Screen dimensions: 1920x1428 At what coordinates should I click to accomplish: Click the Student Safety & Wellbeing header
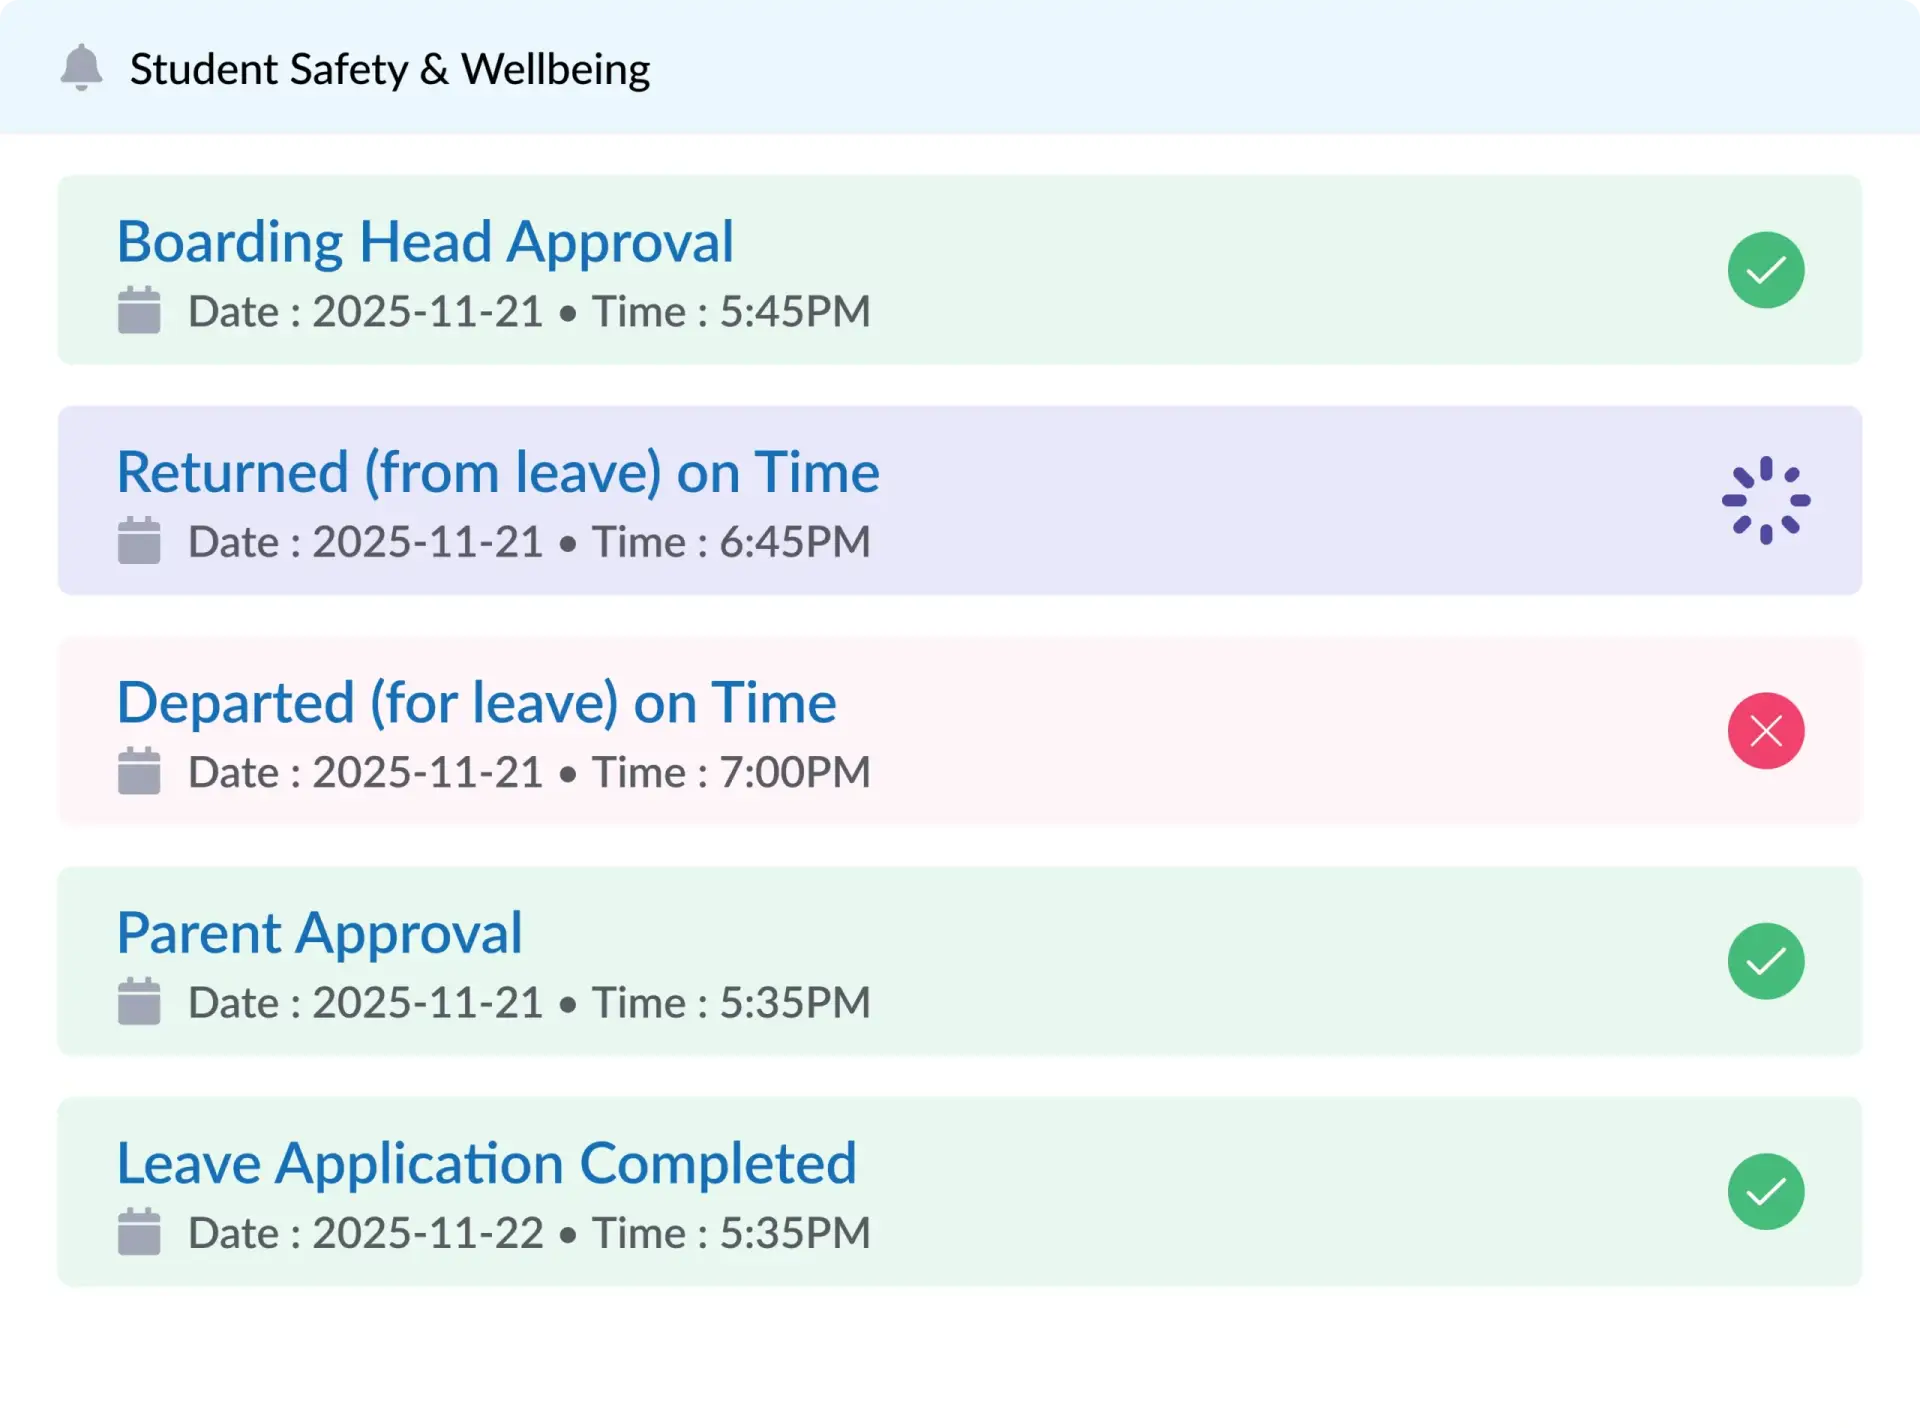[390, 69]
